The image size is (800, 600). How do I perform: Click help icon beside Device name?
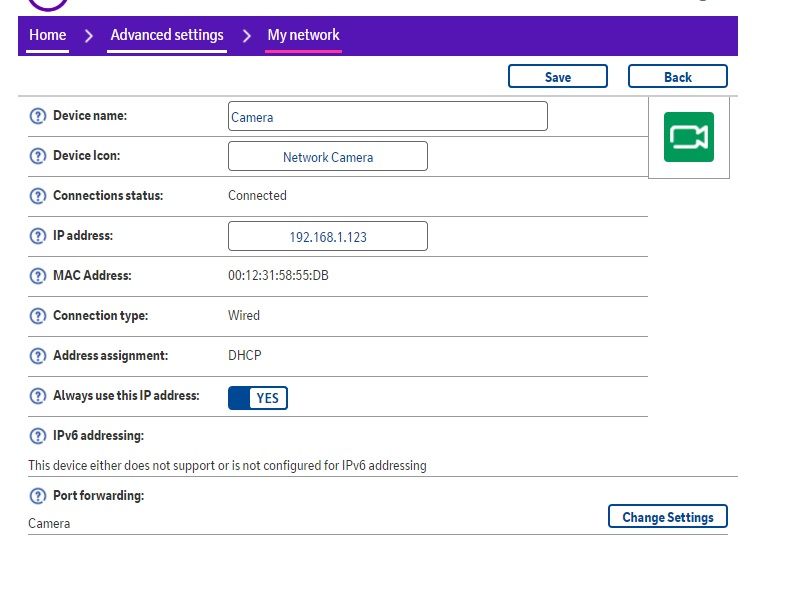pos(38,116)
